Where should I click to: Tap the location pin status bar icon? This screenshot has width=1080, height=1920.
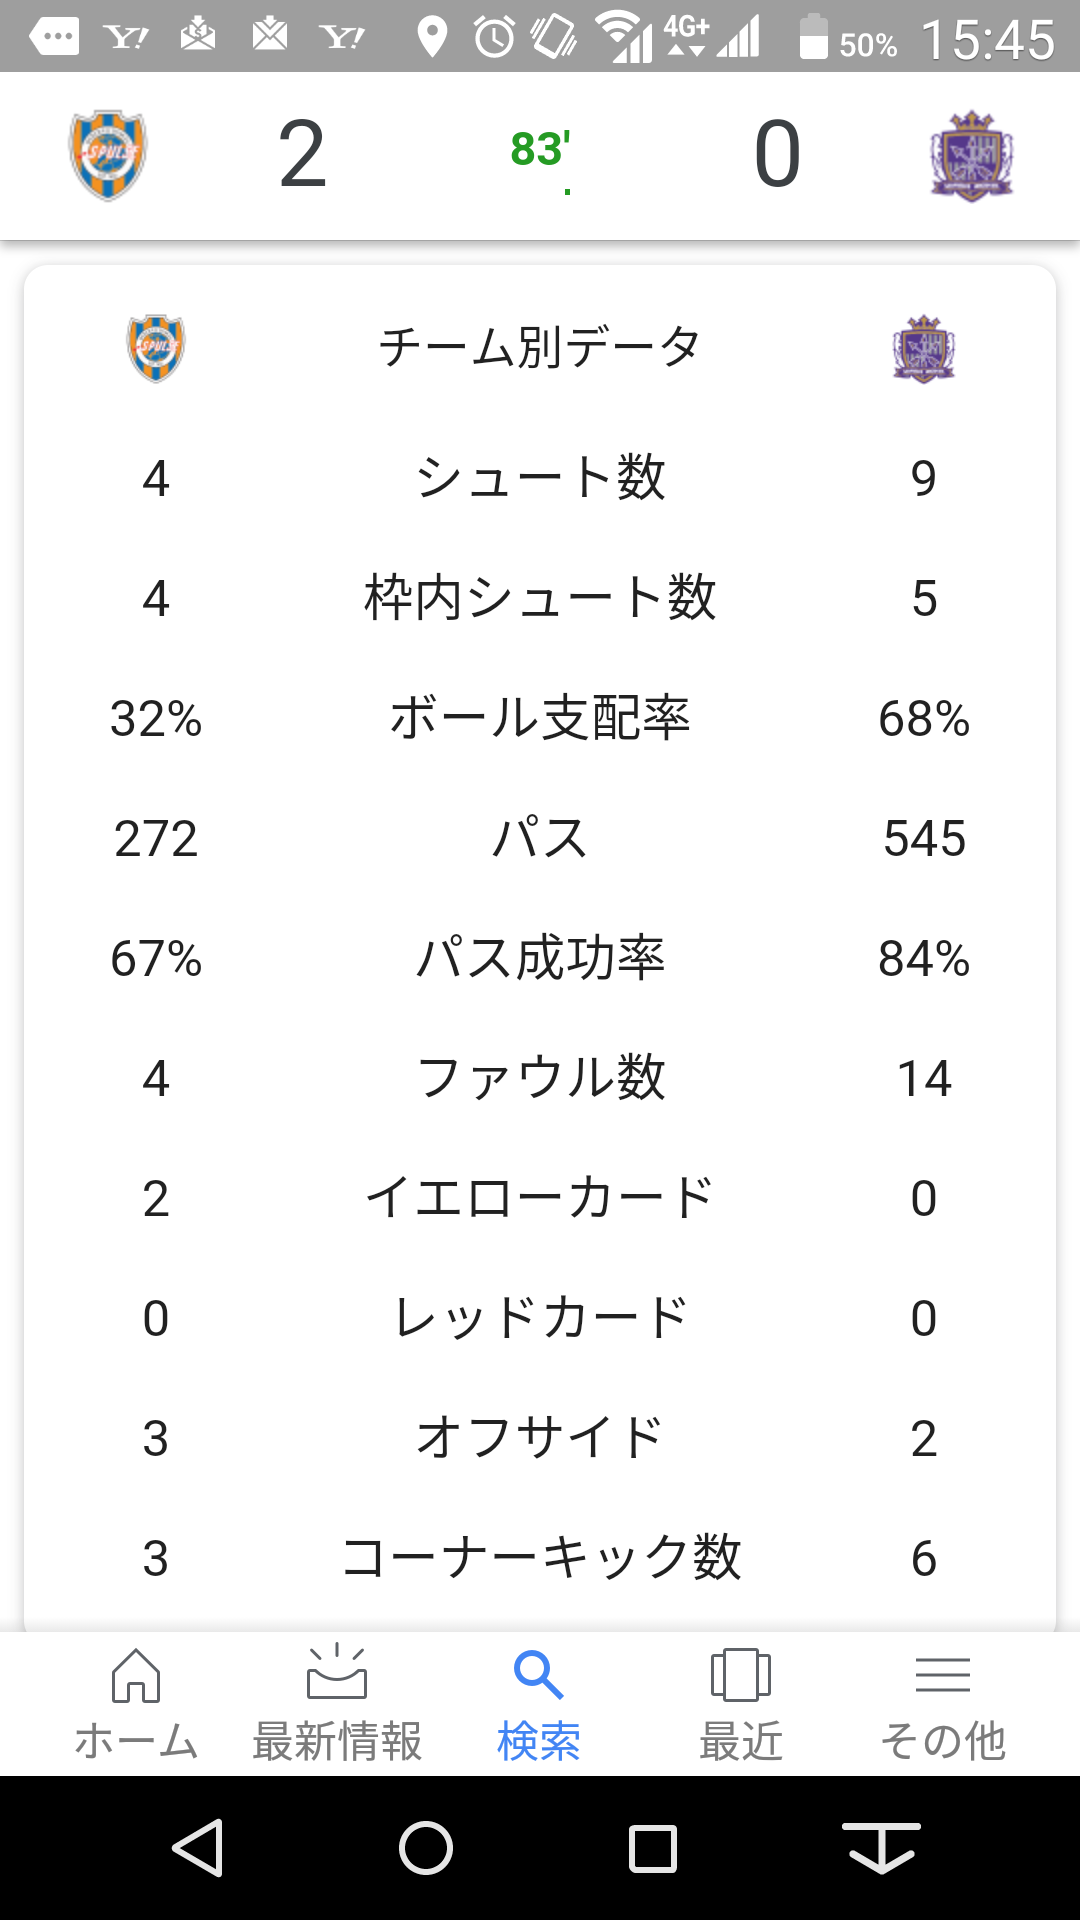431,38
